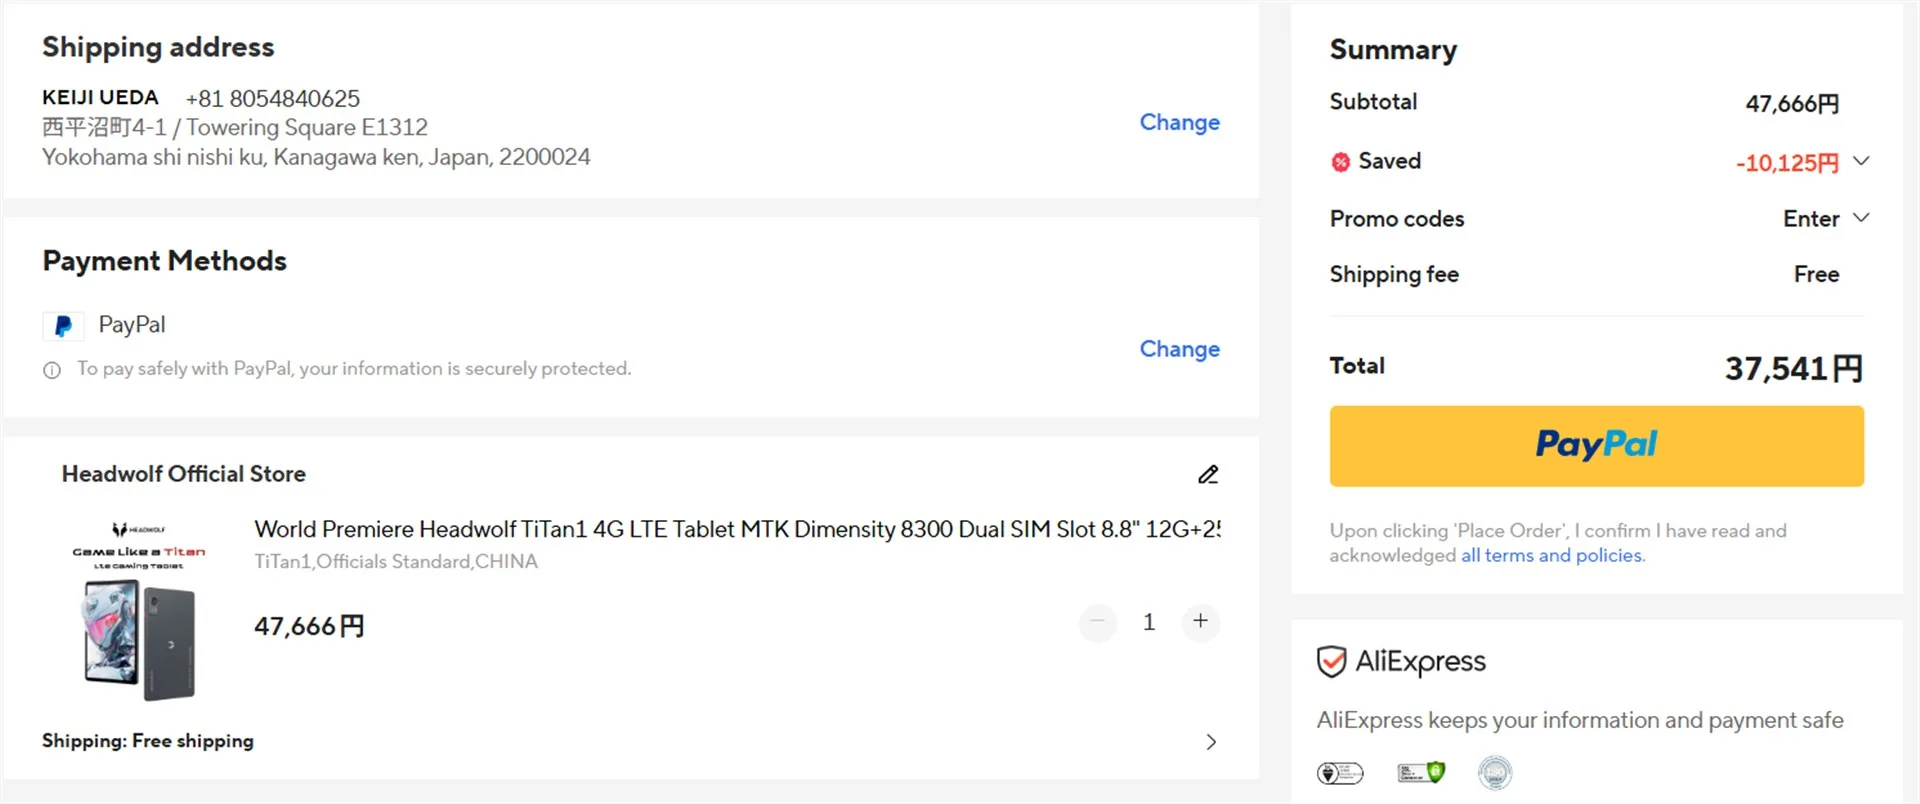Viewport: 1920px width, 804px height.
Task: Decrease tablet quantity with minus button
Action: (1097, 622)
